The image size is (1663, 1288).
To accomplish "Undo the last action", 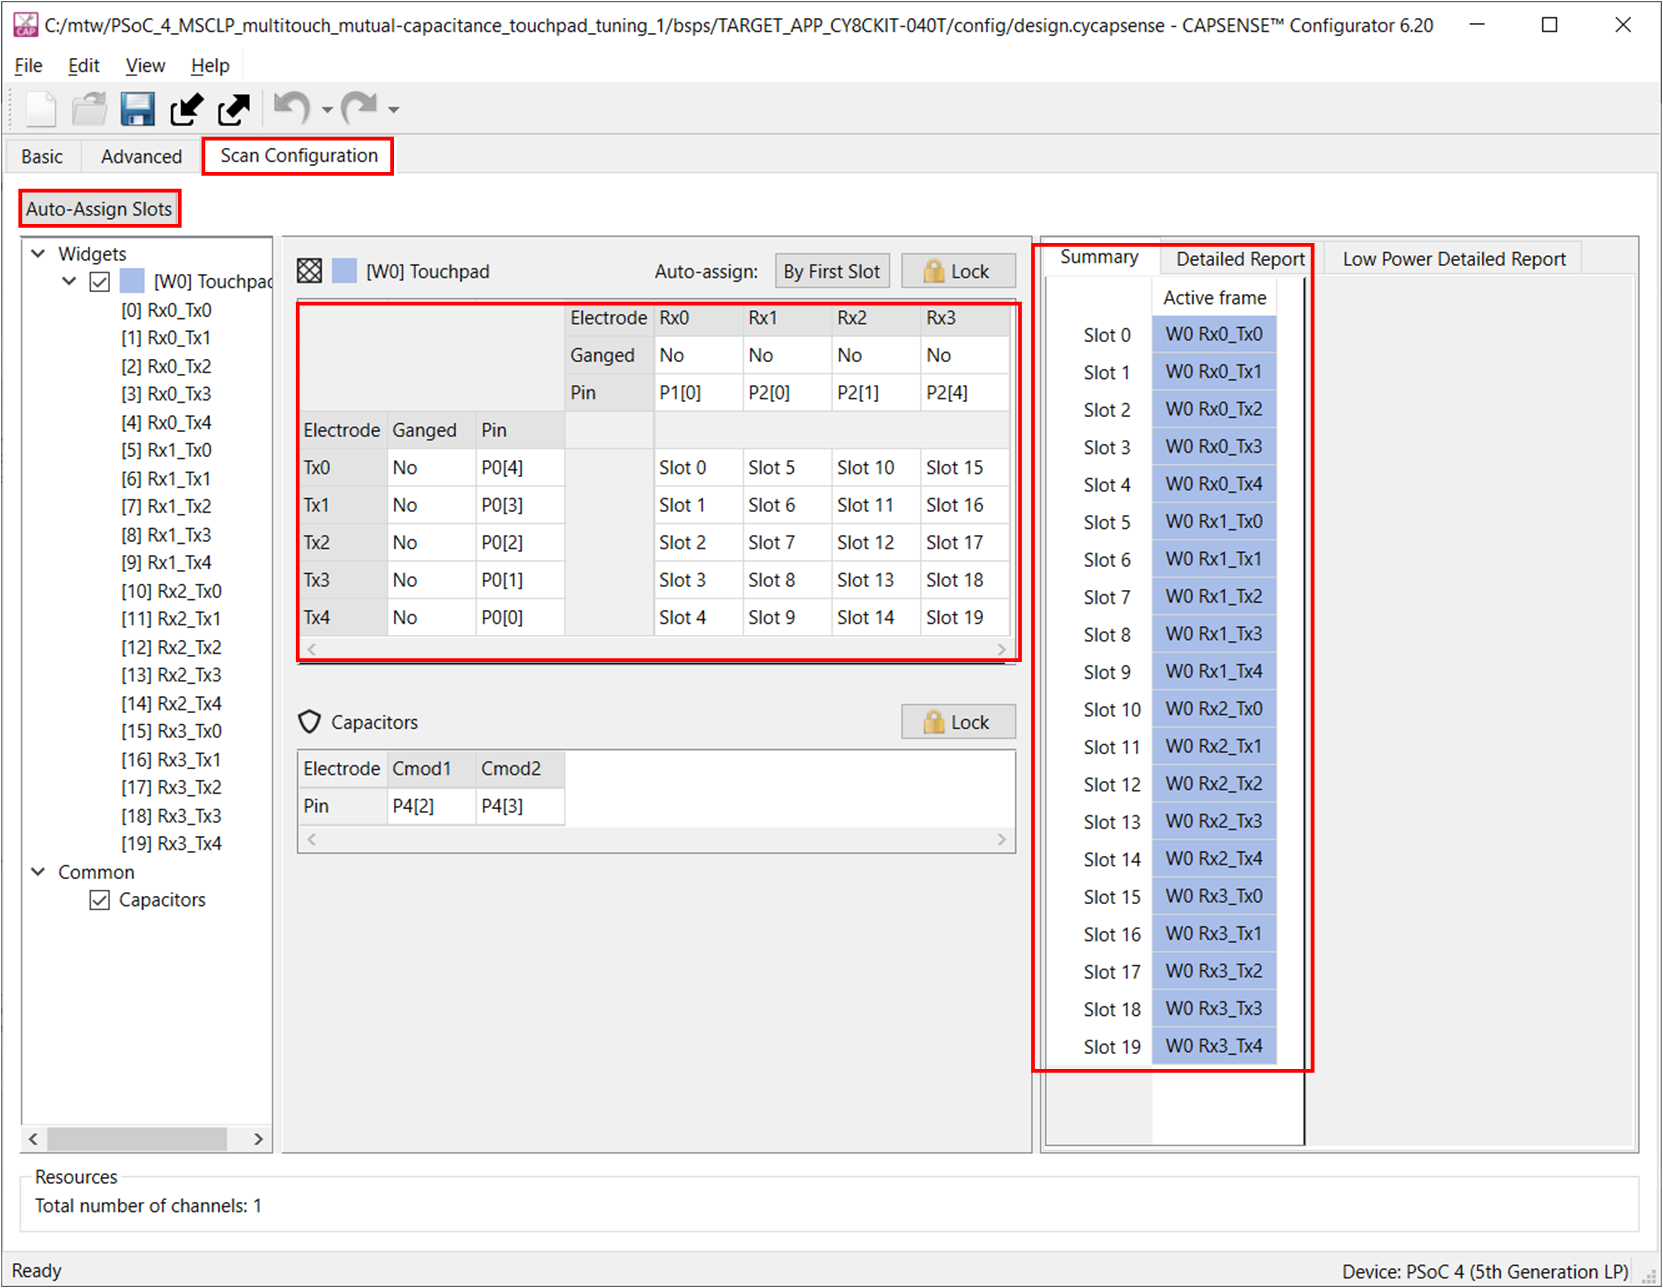I will point(292,107).
